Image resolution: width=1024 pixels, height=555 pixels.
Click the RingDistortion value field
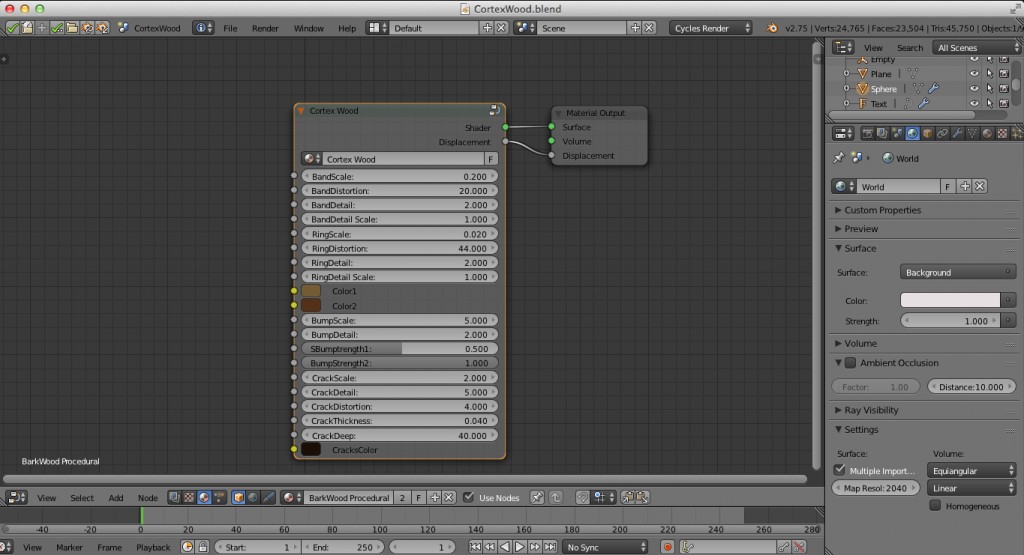(x=399, y=248)
